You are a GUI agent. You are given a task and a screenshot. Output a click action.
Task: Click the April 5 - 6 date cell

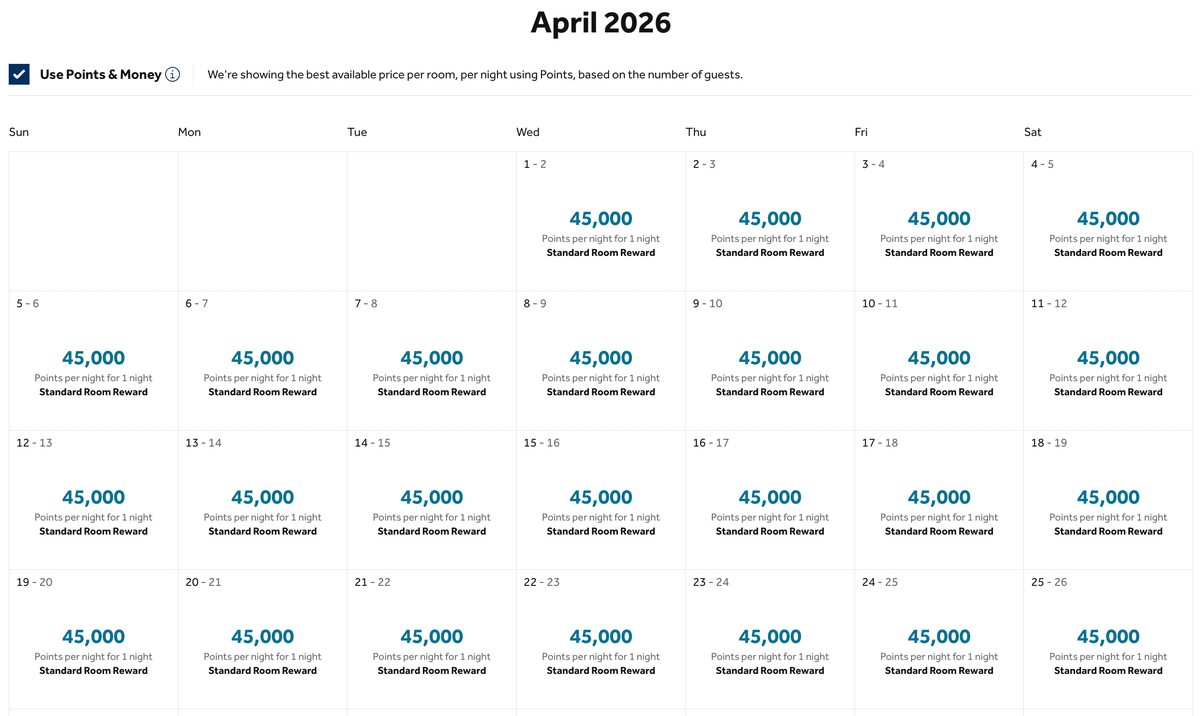click(93, 360)
